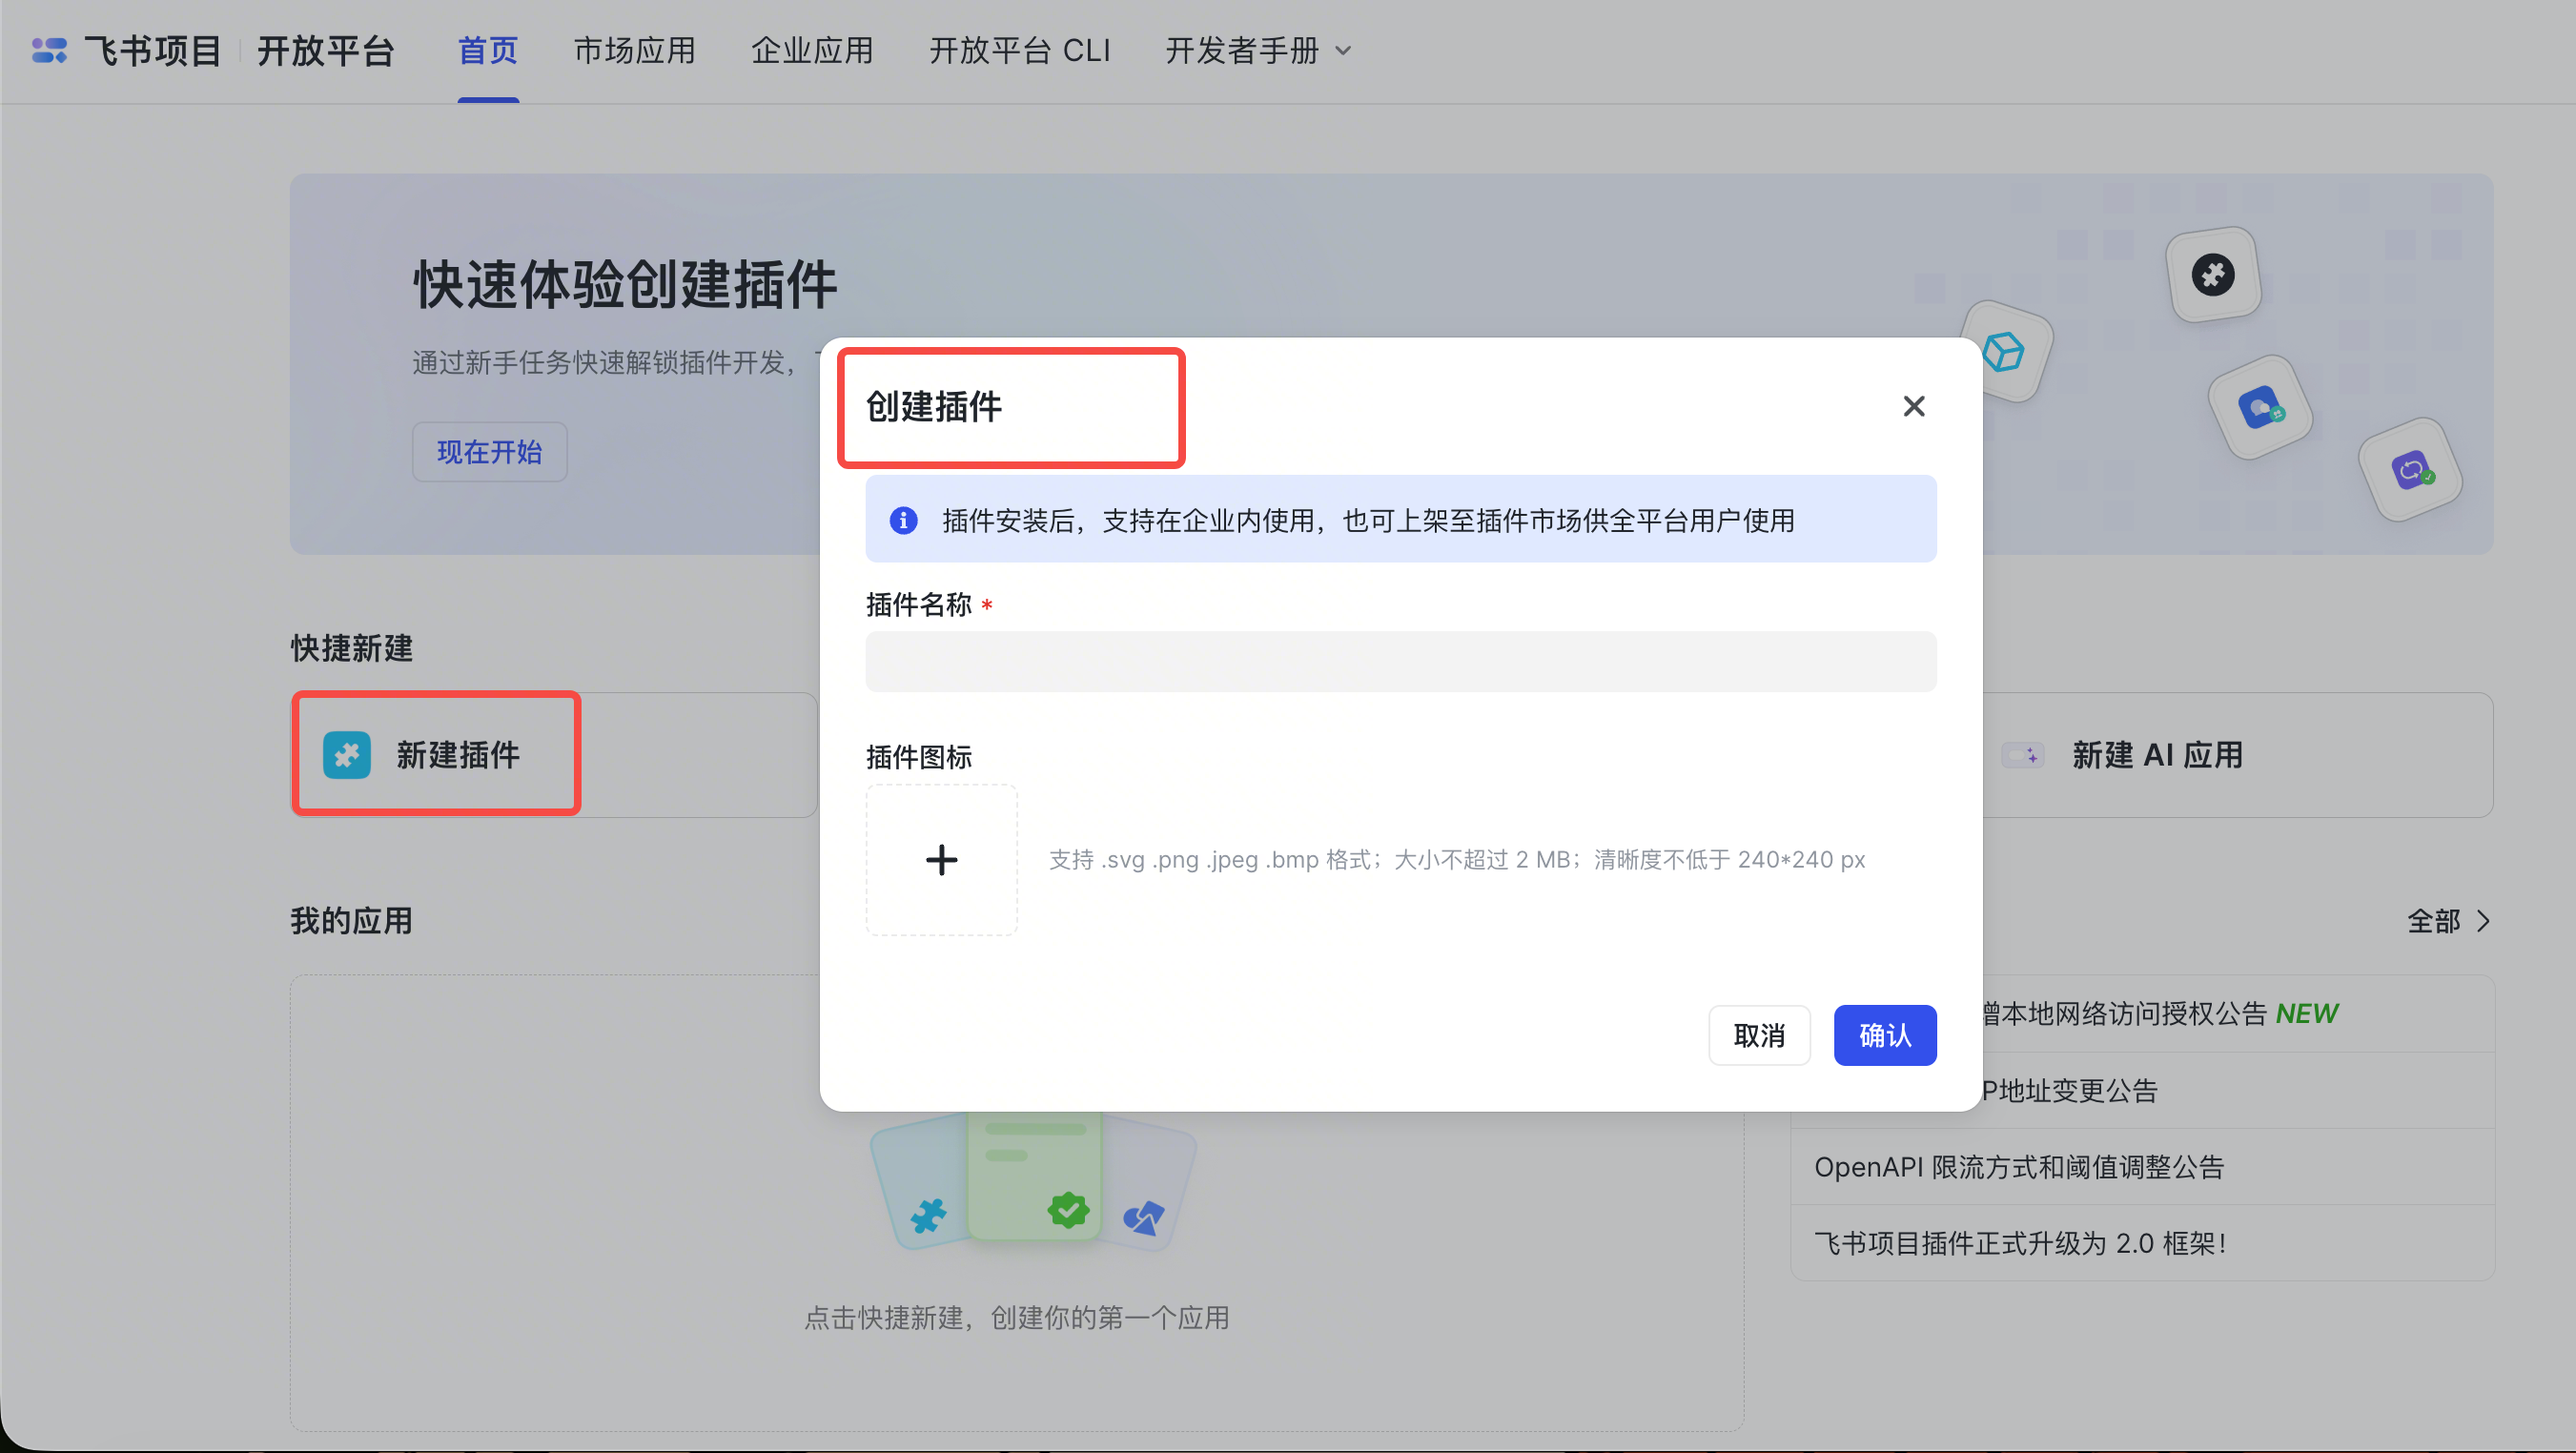Click the 飞书项目 logo icon

pyautogui.click(x=49, y=50)
